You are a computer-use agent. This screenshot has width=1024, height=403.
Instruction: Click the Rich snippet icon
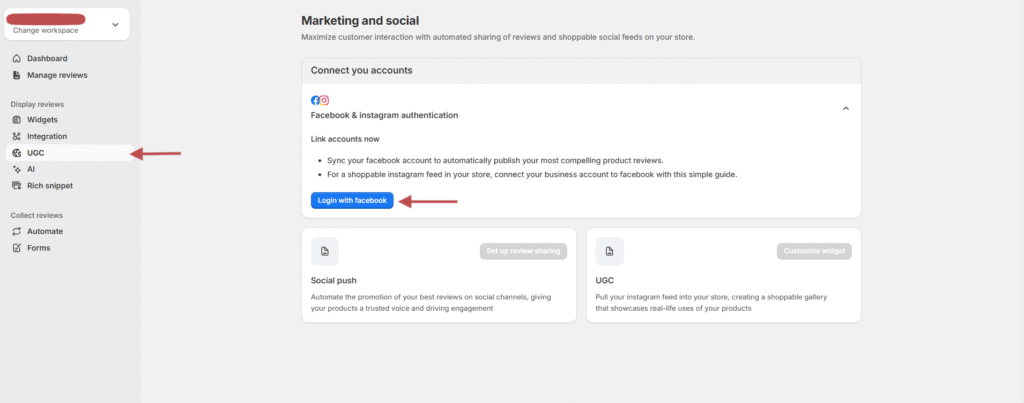click(x=16, y=185)
